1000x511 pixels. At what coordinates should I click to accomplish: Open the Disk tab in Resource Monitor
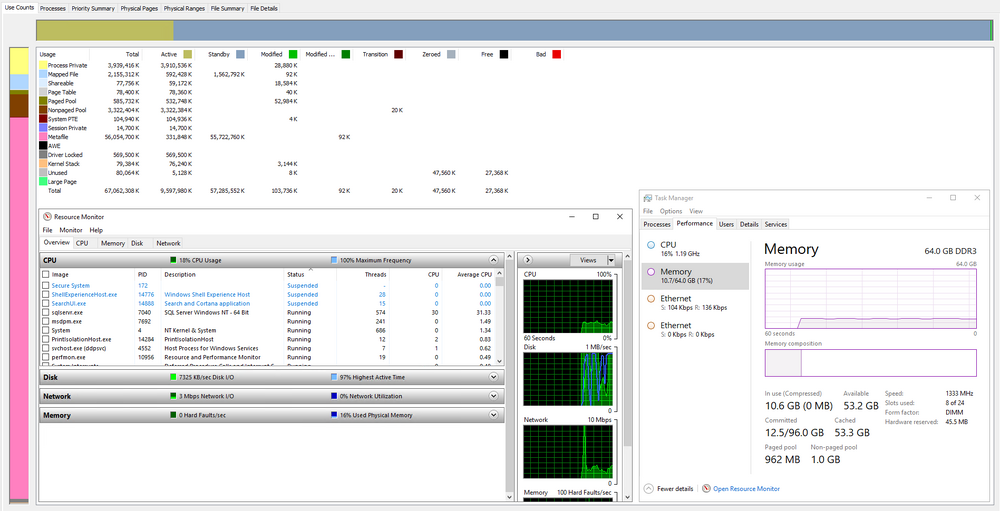(x=138, y=243)
